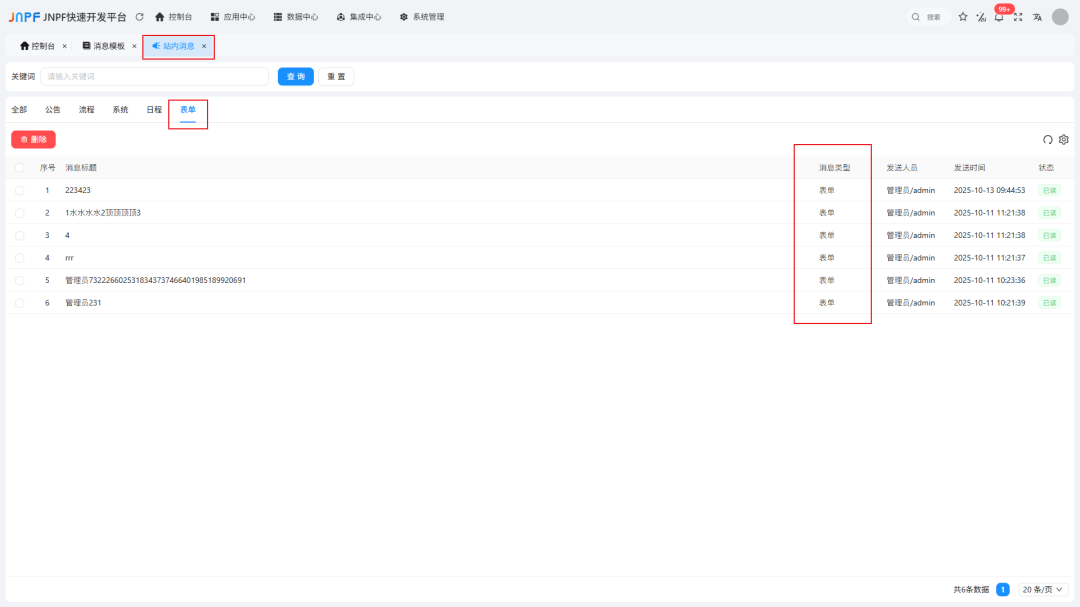
Task: Open message titled 1水水水水2顶顶顶顶3
Action: click(x=103, y=213)
